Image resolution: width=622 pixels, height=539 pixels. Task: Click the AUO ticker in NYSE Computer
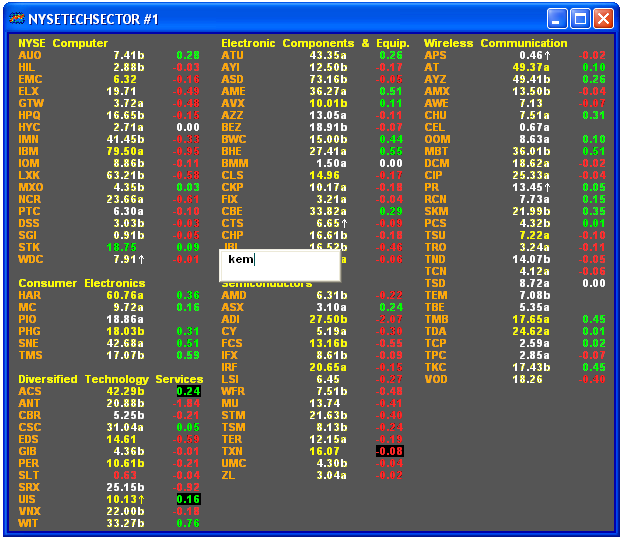(30, 56)
